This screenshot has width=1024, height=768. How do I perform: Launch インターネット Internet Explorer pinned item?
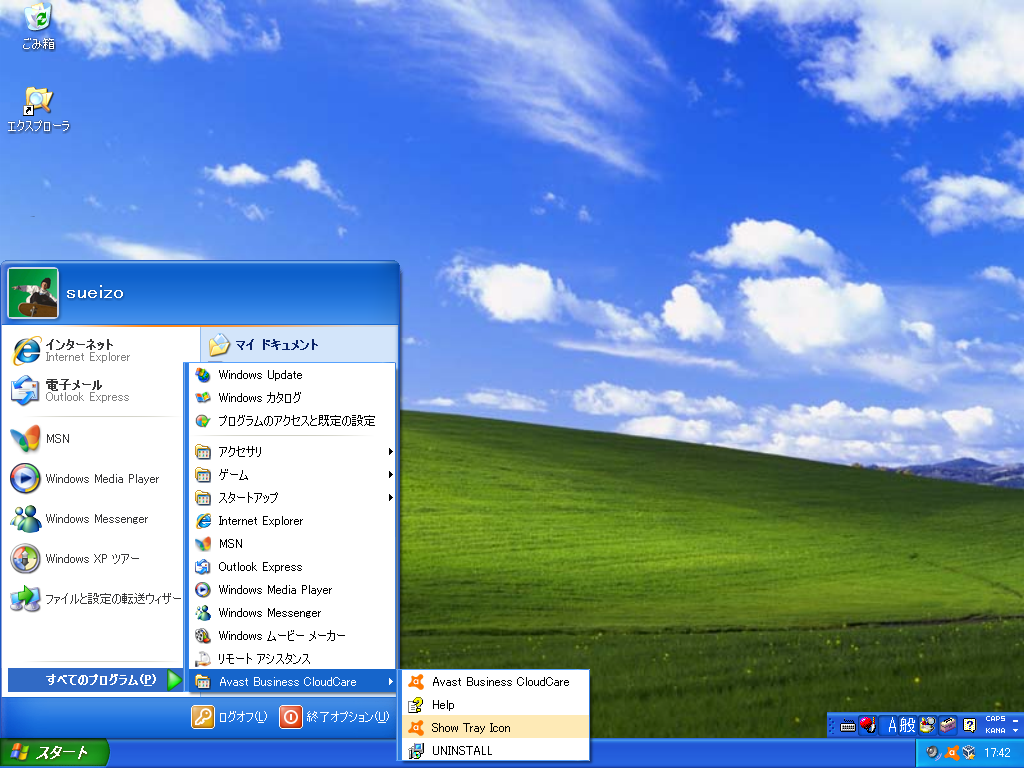[95, 351]
